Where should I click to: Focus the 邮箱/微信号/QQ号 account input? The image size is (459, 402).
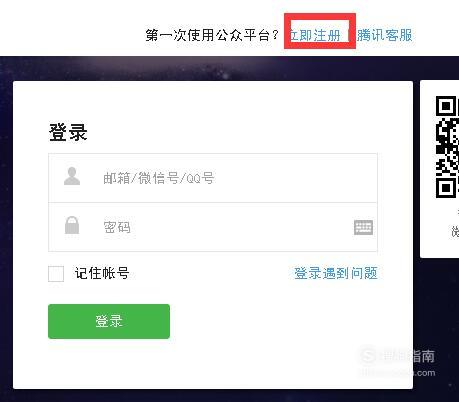click(213, 178)
